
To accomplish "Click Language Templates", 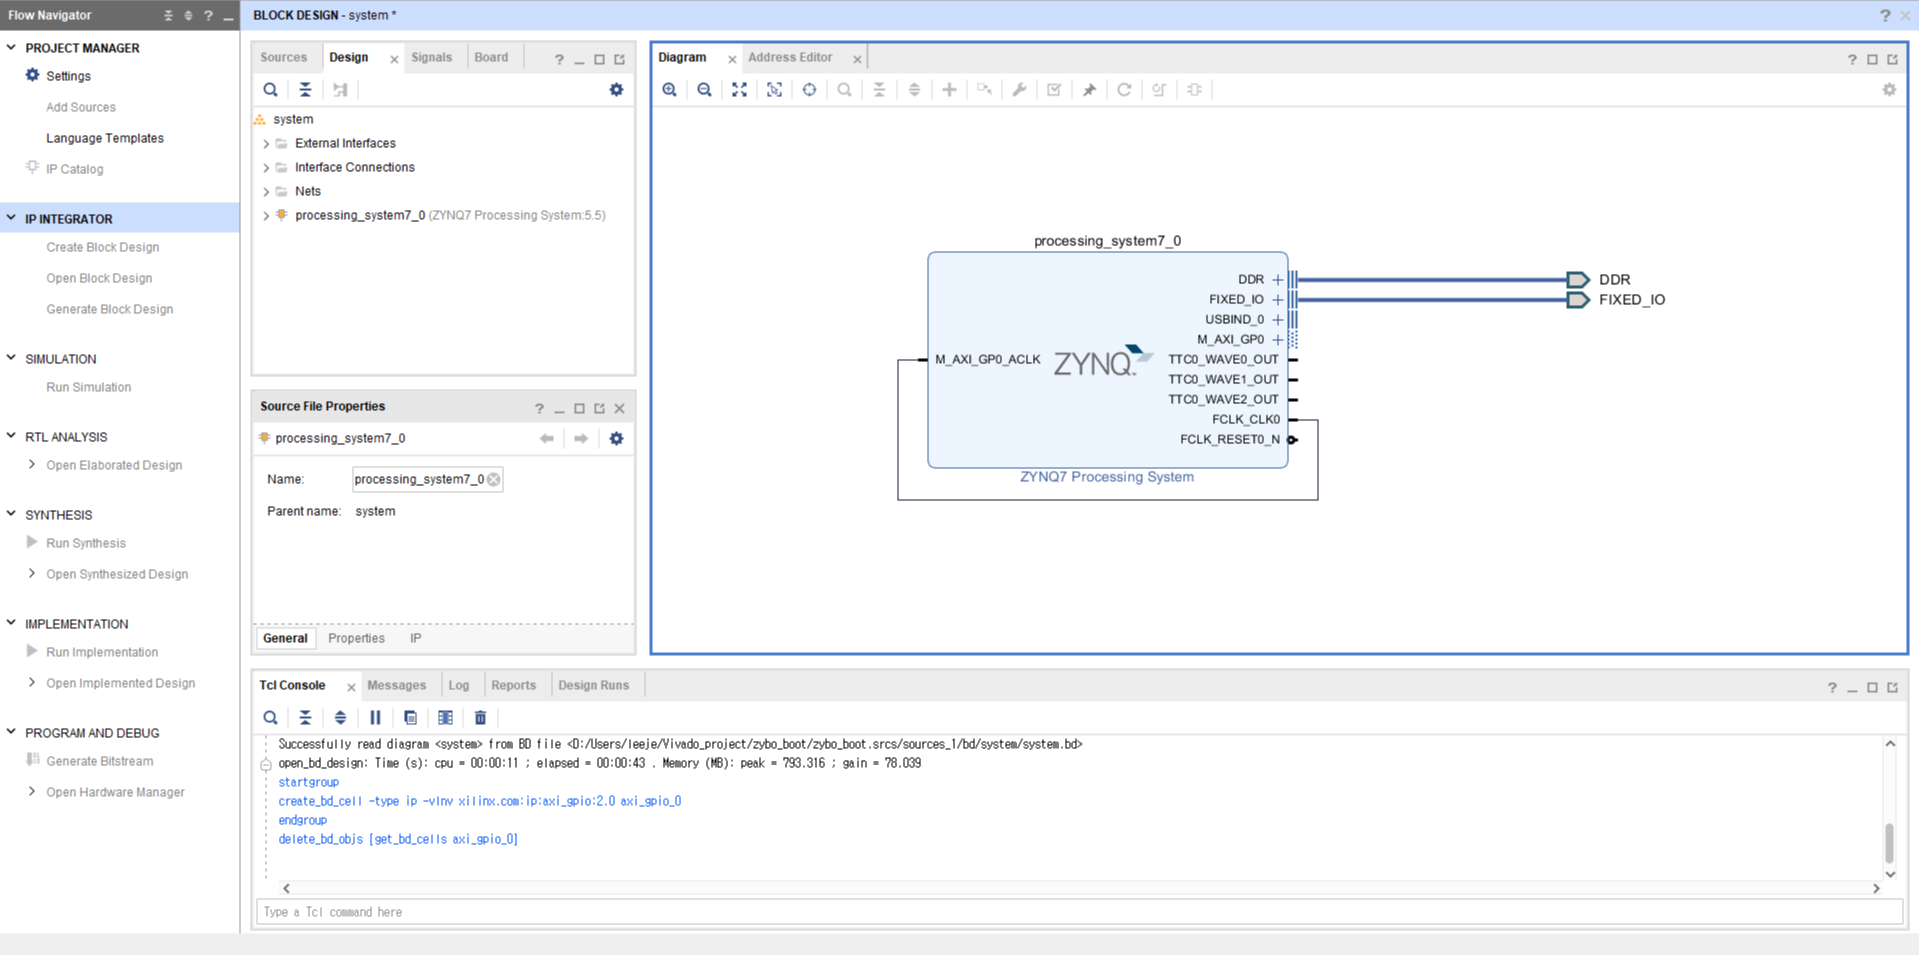I will coord(105,138).
